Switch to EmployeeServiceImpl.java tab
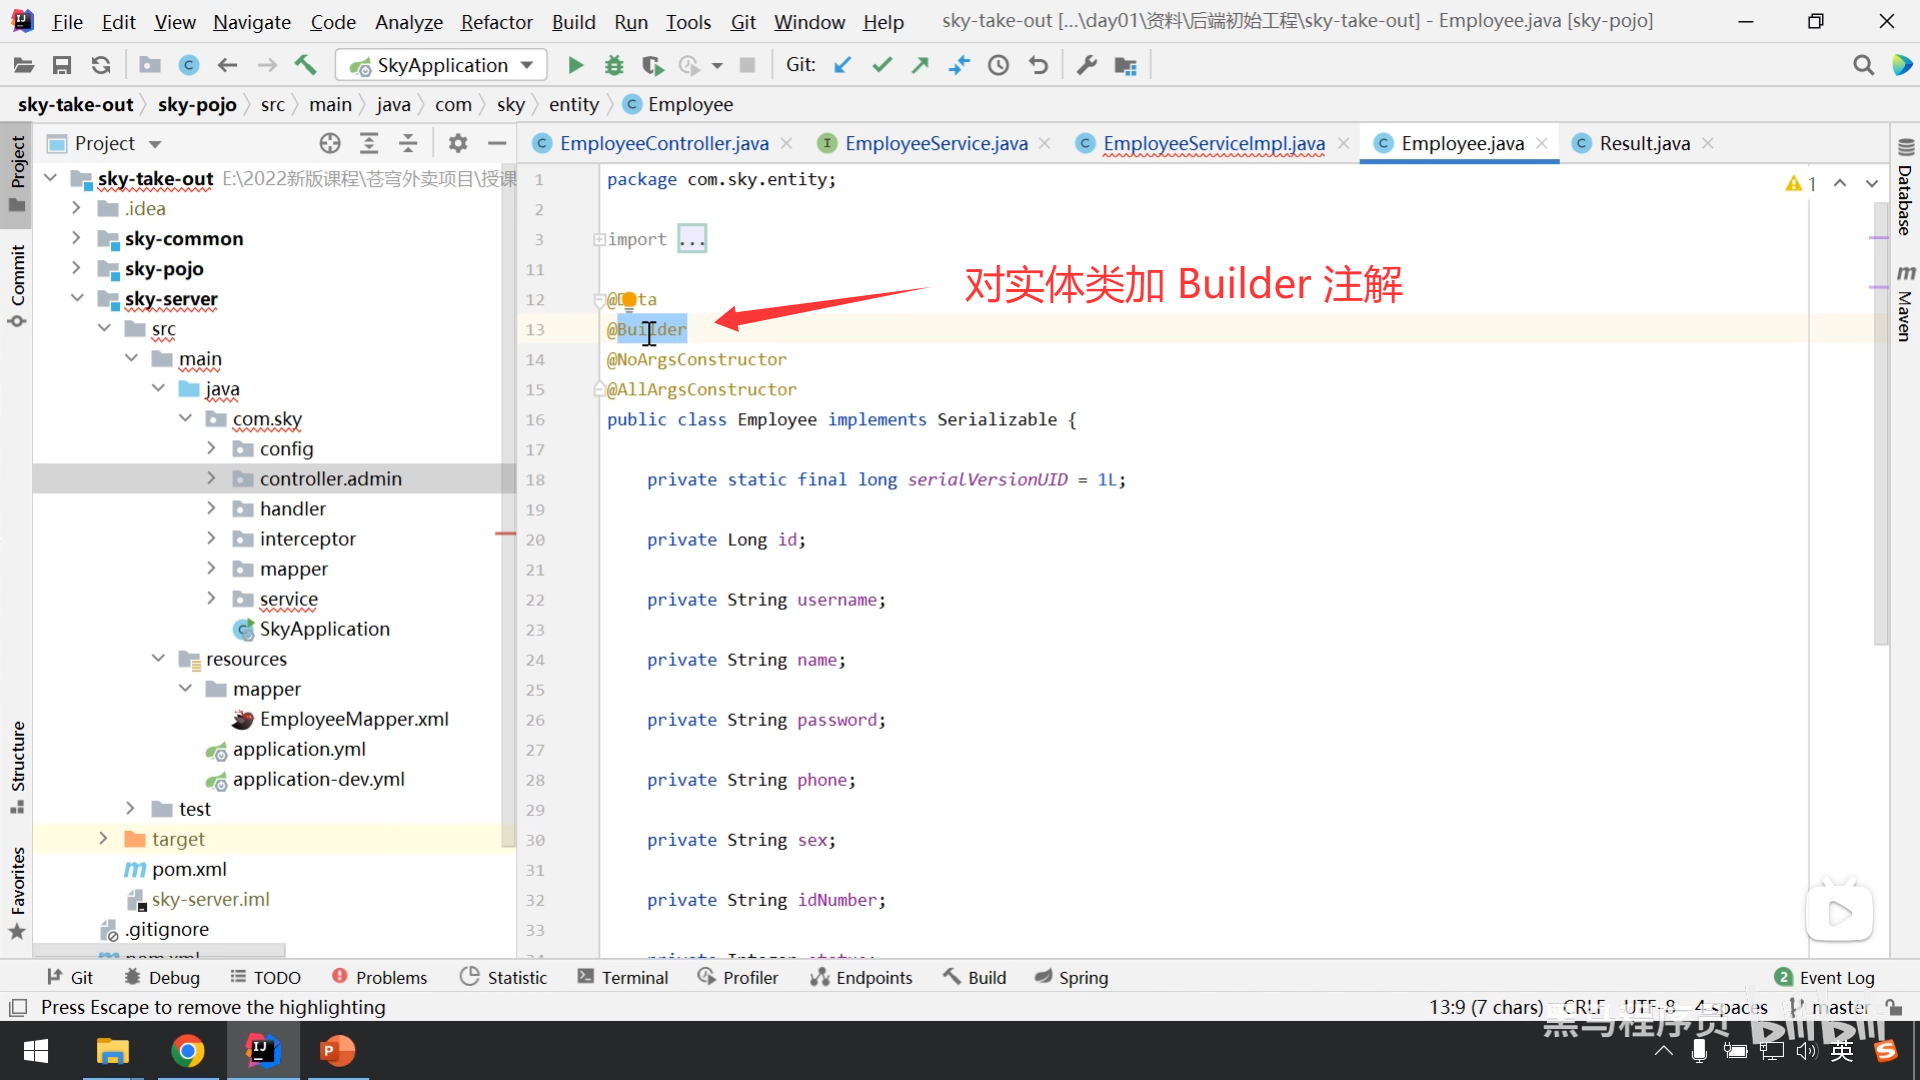Viewport: 1920px width, 1080px height. pos(1213,143)
